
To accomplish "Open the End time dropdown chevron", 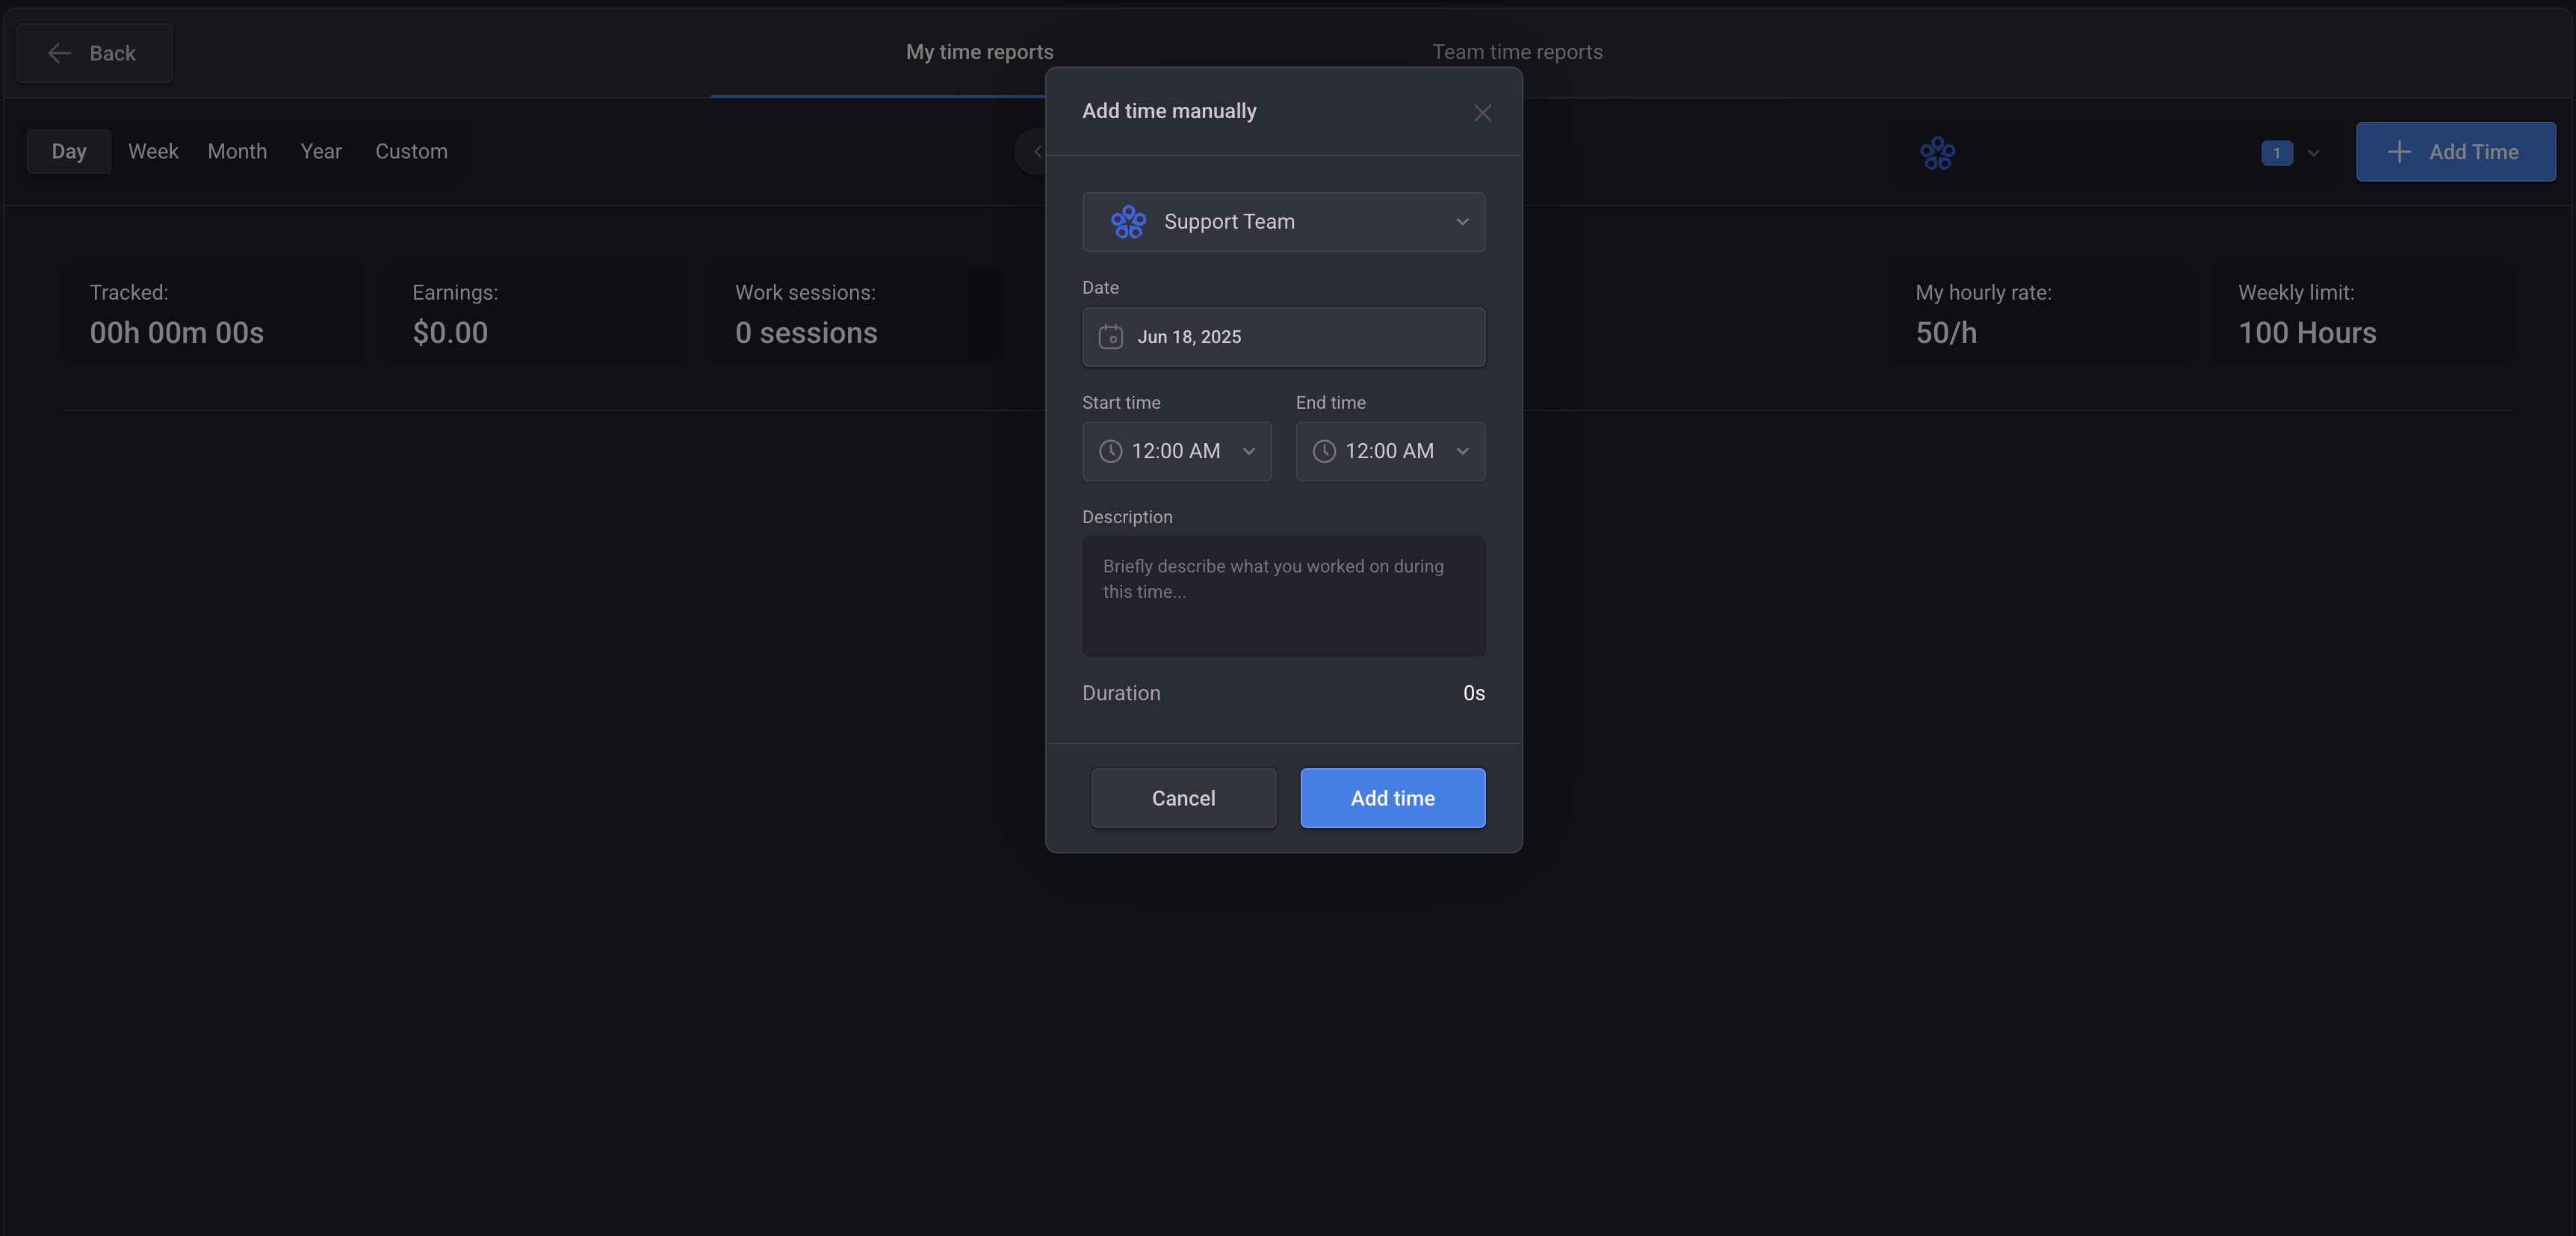I will (1462, 452).
